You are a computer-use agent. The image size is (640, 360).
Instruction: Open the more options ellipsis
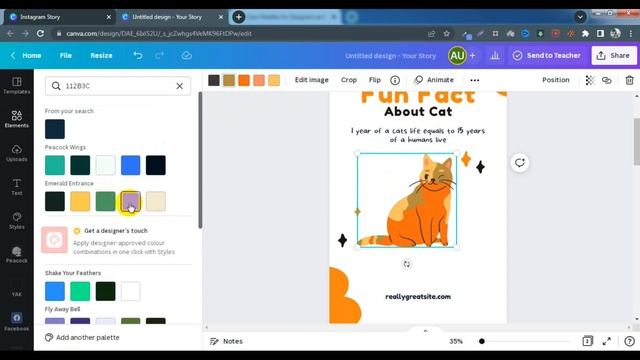tap(475, 80)
